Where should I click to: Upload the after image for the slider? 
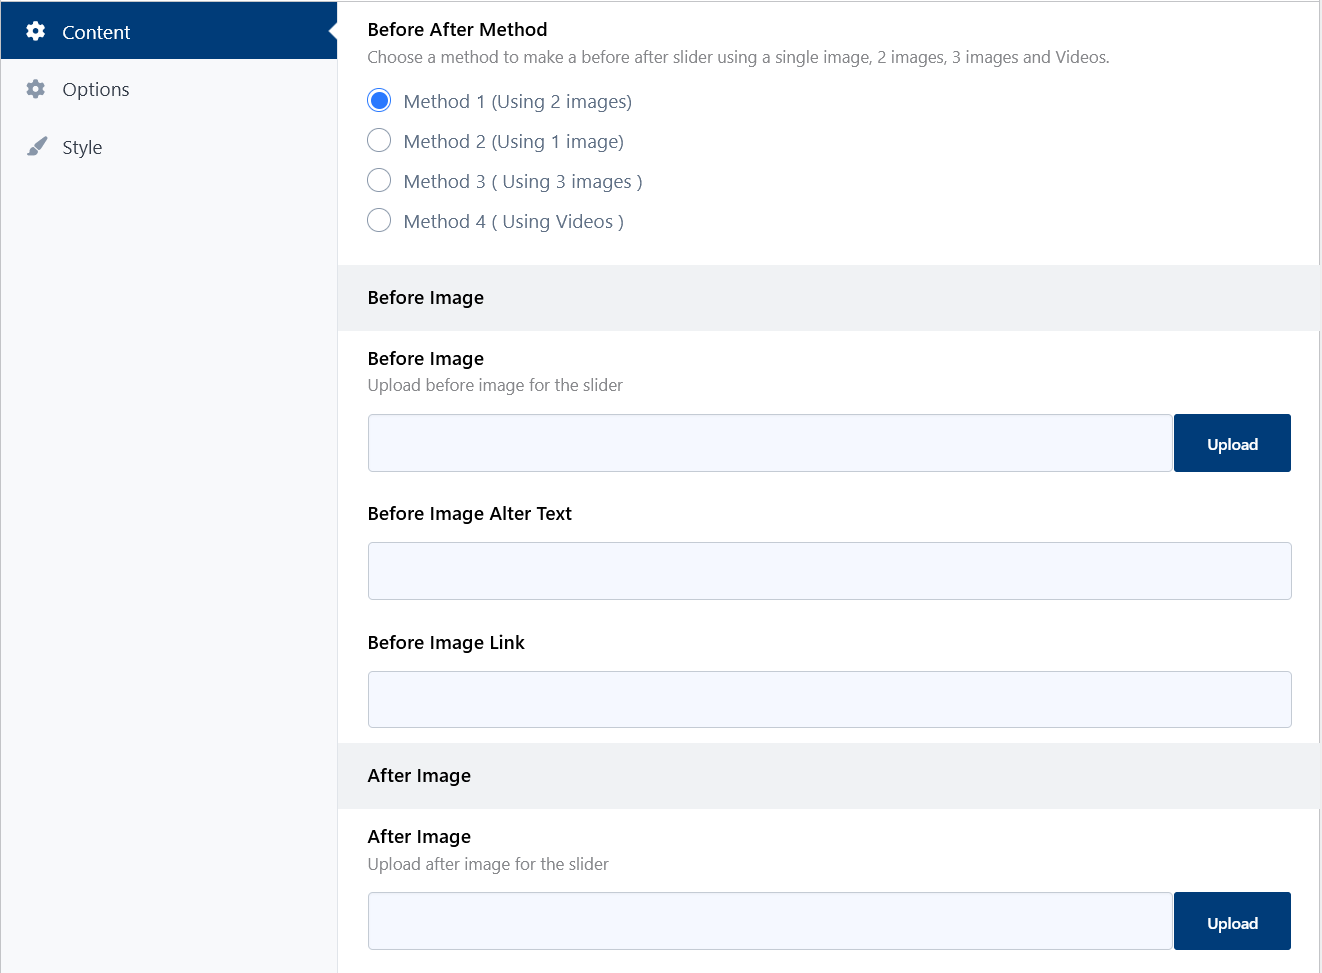1232,921
